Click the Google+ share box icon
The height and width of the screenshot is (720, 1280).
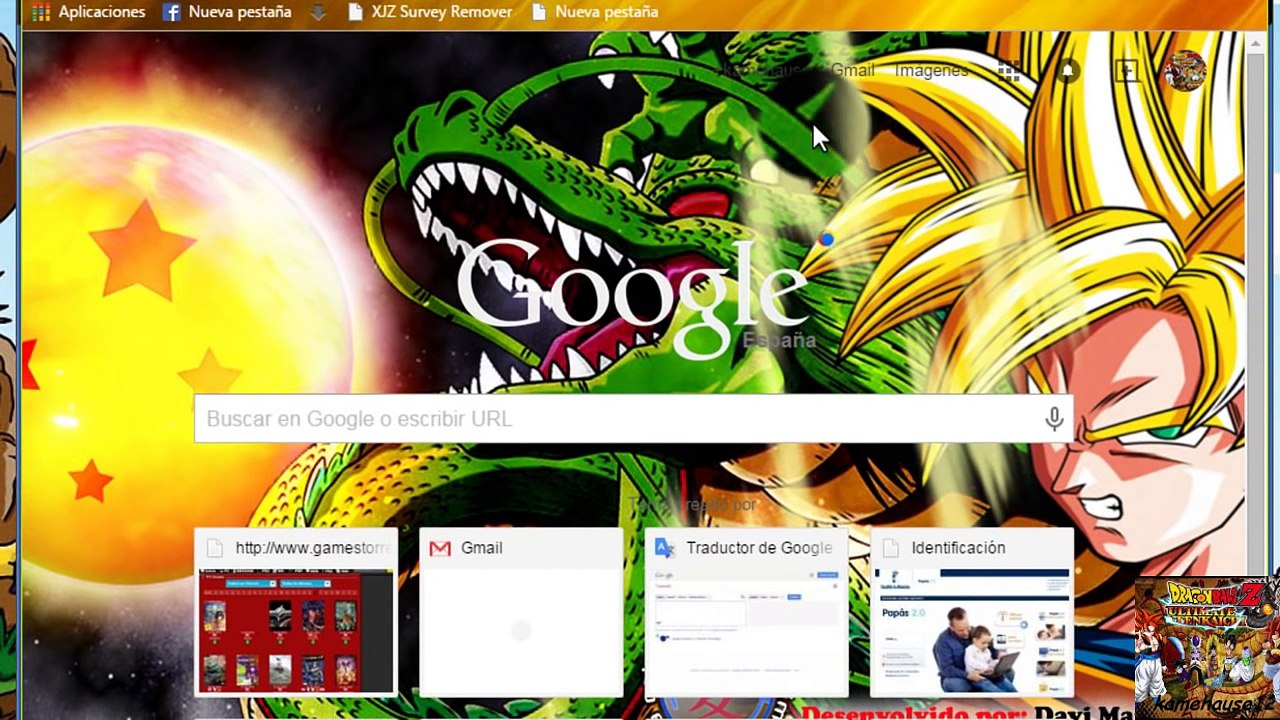[x=1127, y=71]
